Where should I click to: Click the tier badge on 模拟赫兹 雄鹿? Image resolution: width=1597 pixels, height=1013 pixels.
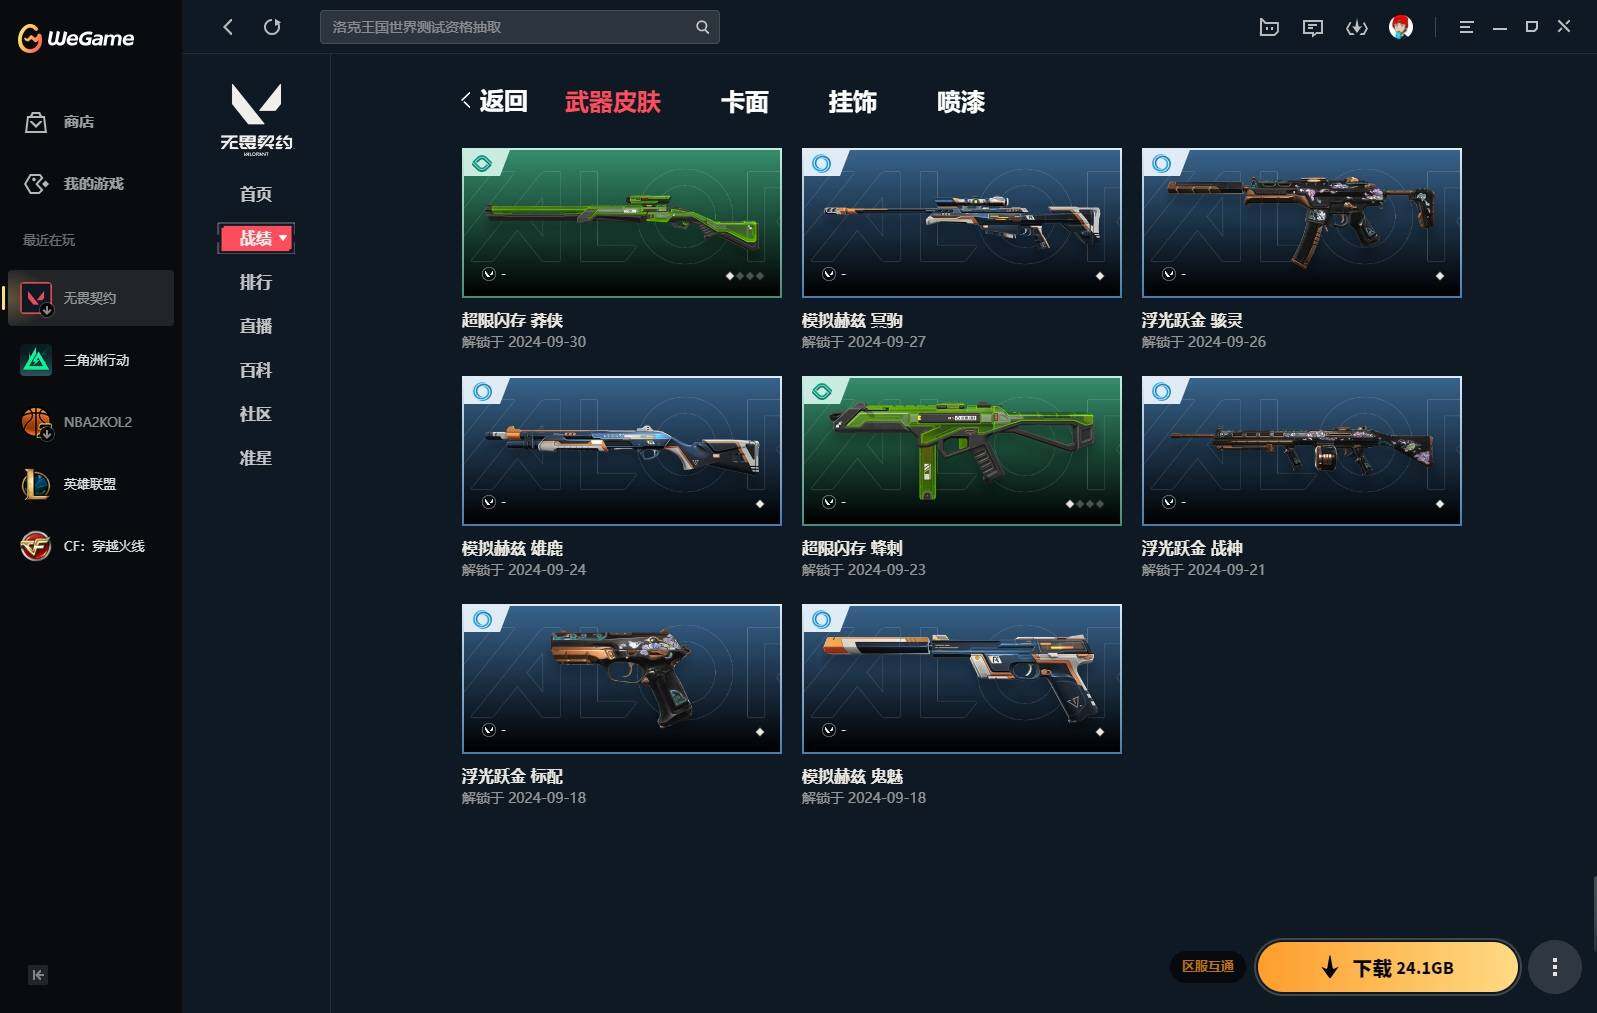click(x=482, y=391)
